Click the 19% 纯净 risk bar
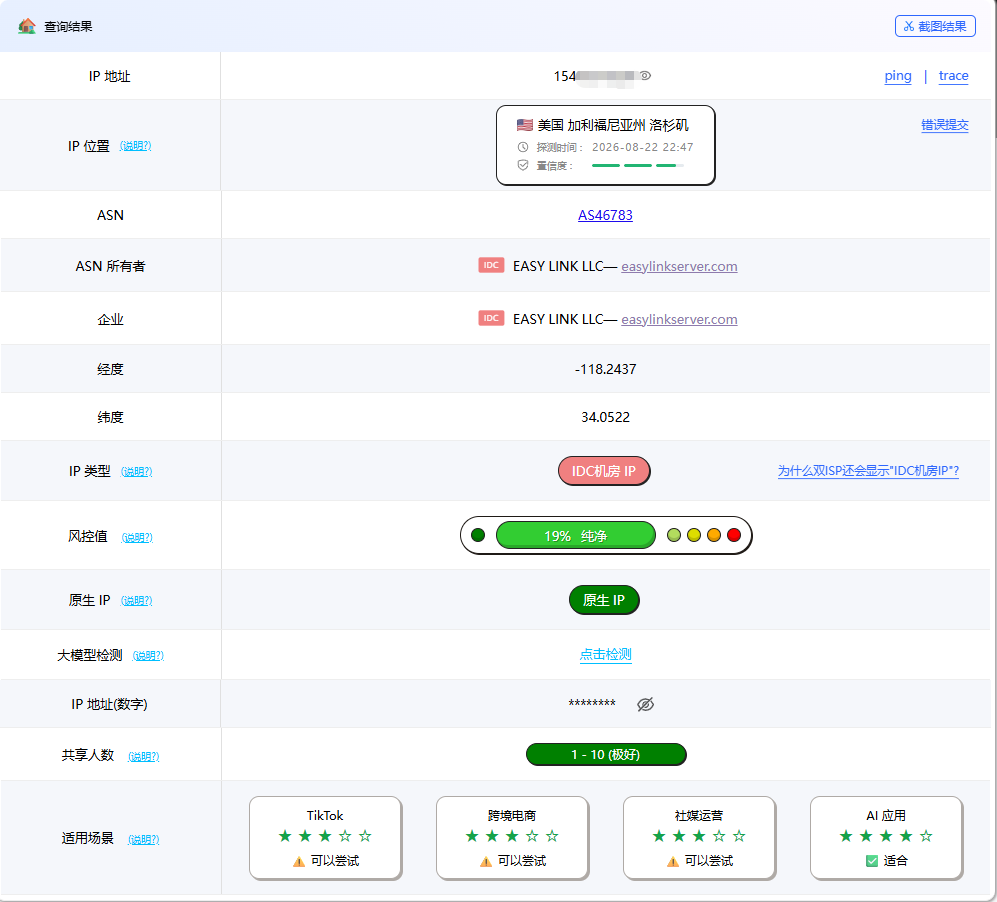 pos(575,535)
